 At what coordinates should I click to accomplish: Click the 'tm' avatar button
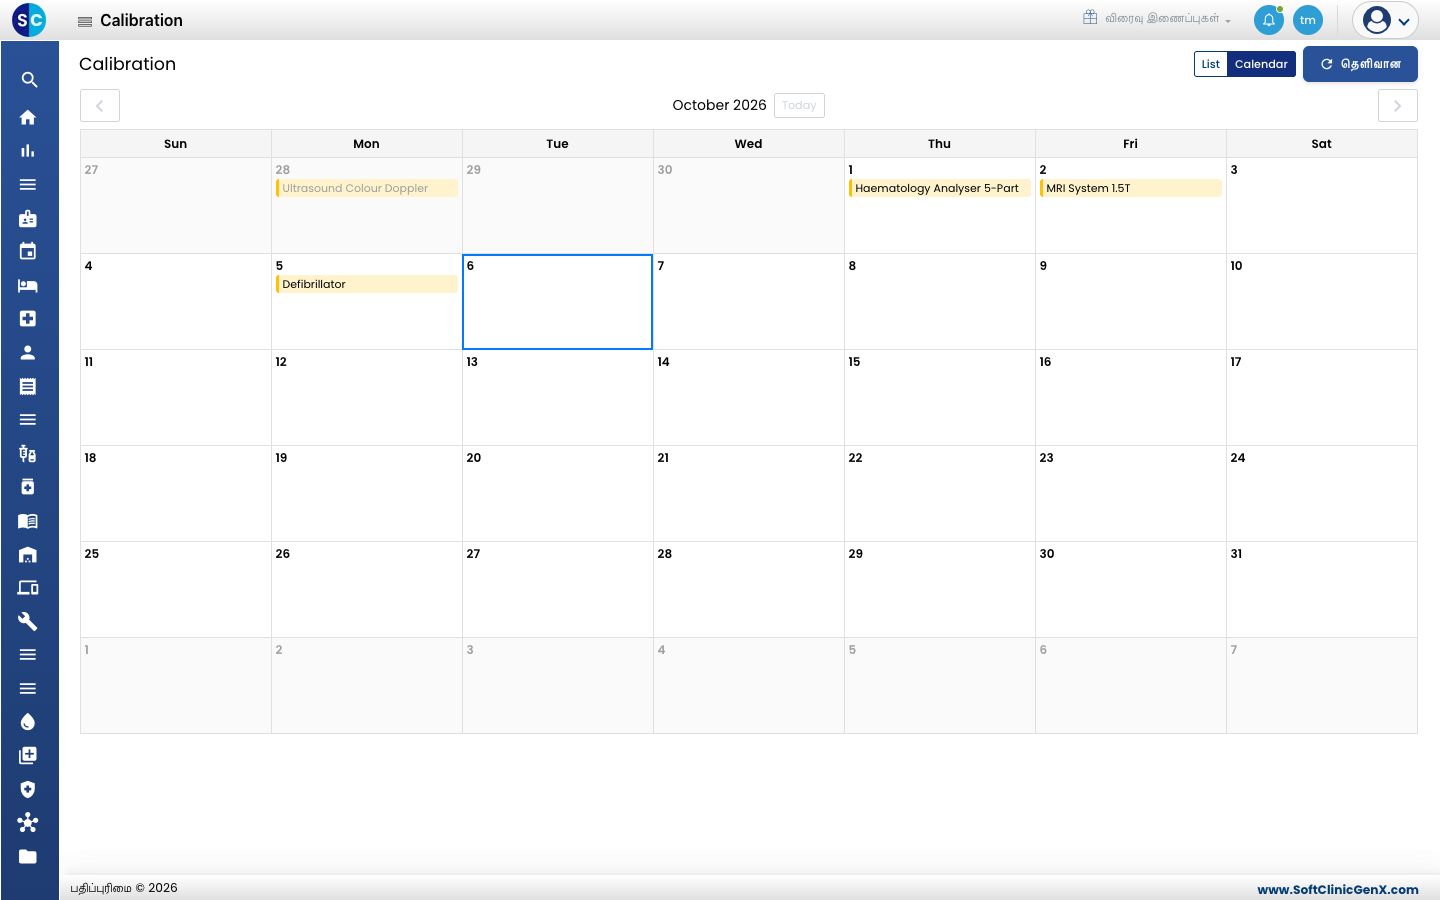tap(1308, 20)
